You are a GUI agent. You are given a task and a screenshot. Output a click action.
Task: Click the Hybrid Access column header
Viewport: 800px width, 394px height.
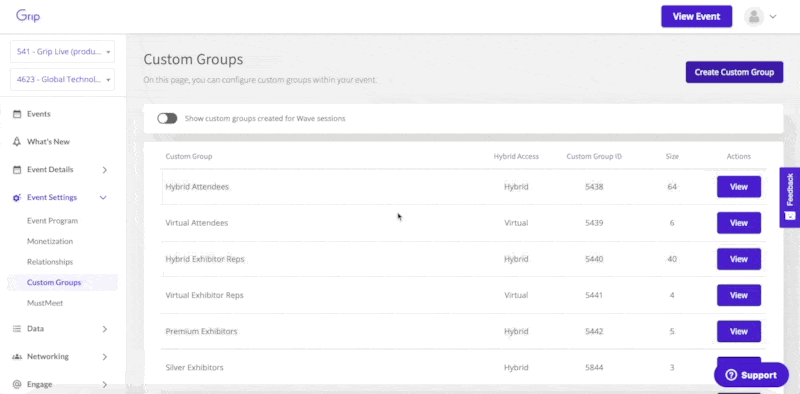(516, 156)
